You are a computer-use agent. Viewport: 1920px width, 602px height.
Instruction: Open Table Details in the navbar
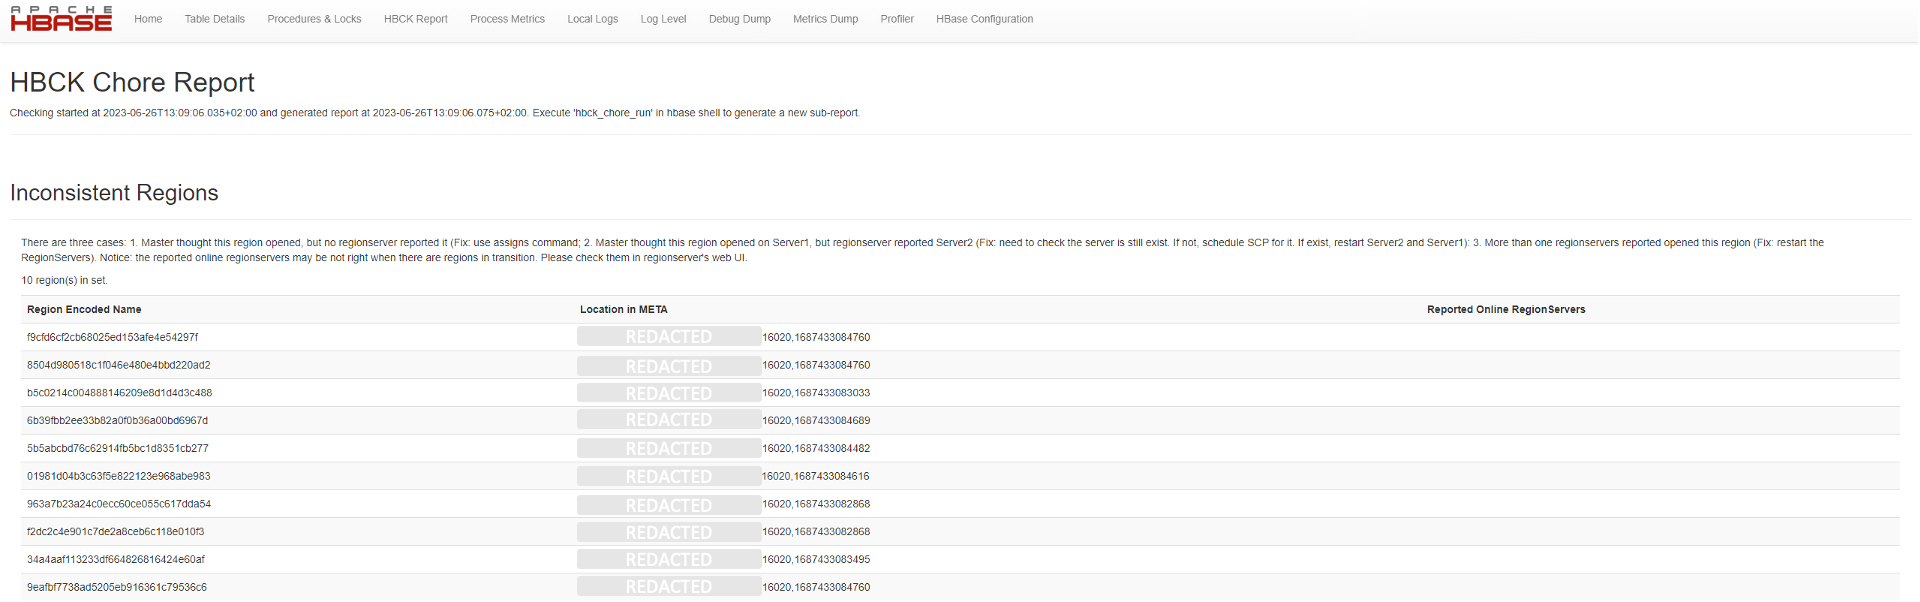[215, 19]
